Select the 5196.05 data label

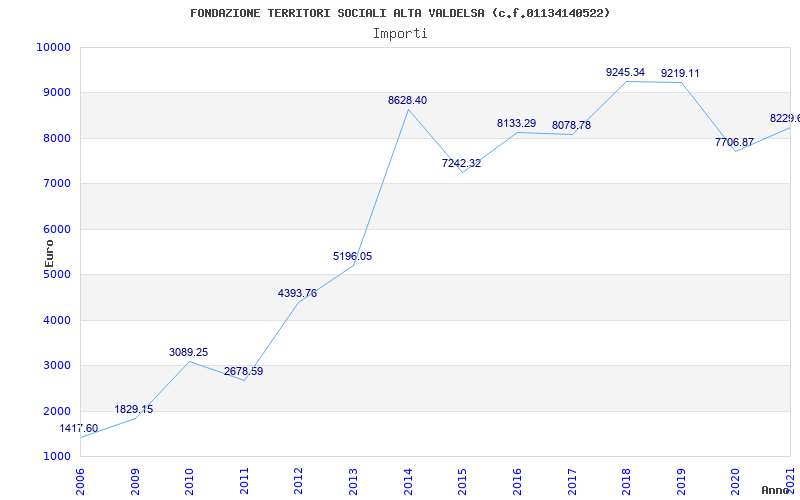[353, 257]
